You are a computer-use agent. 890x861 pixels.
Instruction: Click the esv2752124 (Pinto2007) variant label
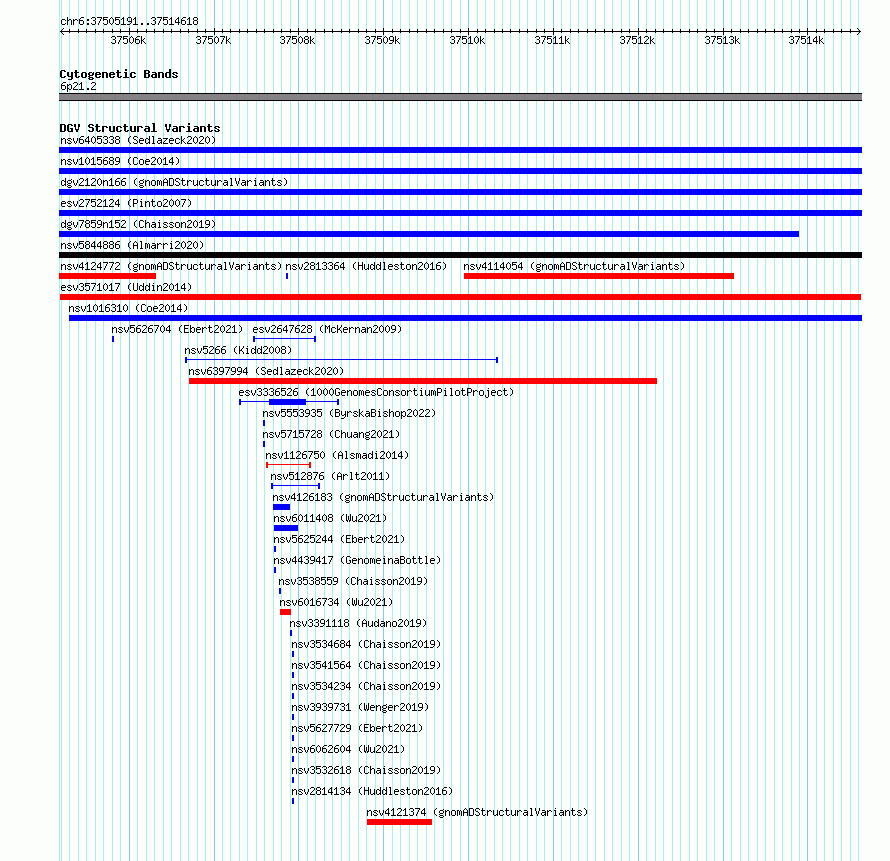(126, 203)
